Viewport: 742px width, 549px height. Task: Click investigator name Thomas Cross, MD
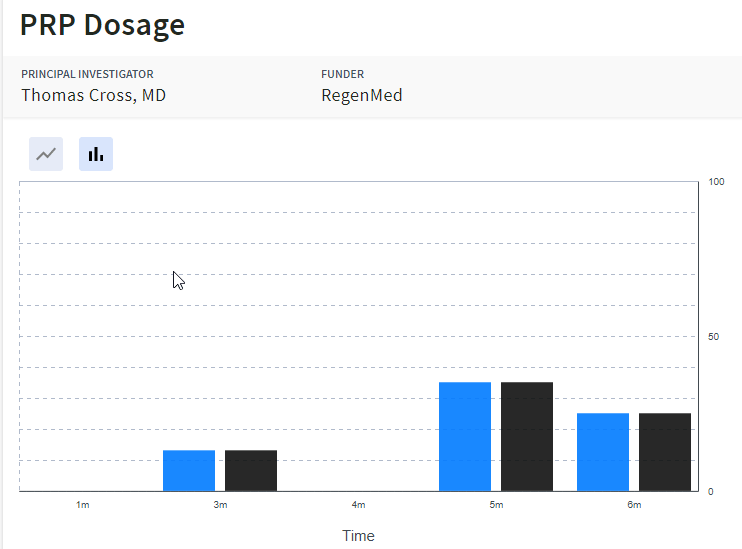[94, 96]
